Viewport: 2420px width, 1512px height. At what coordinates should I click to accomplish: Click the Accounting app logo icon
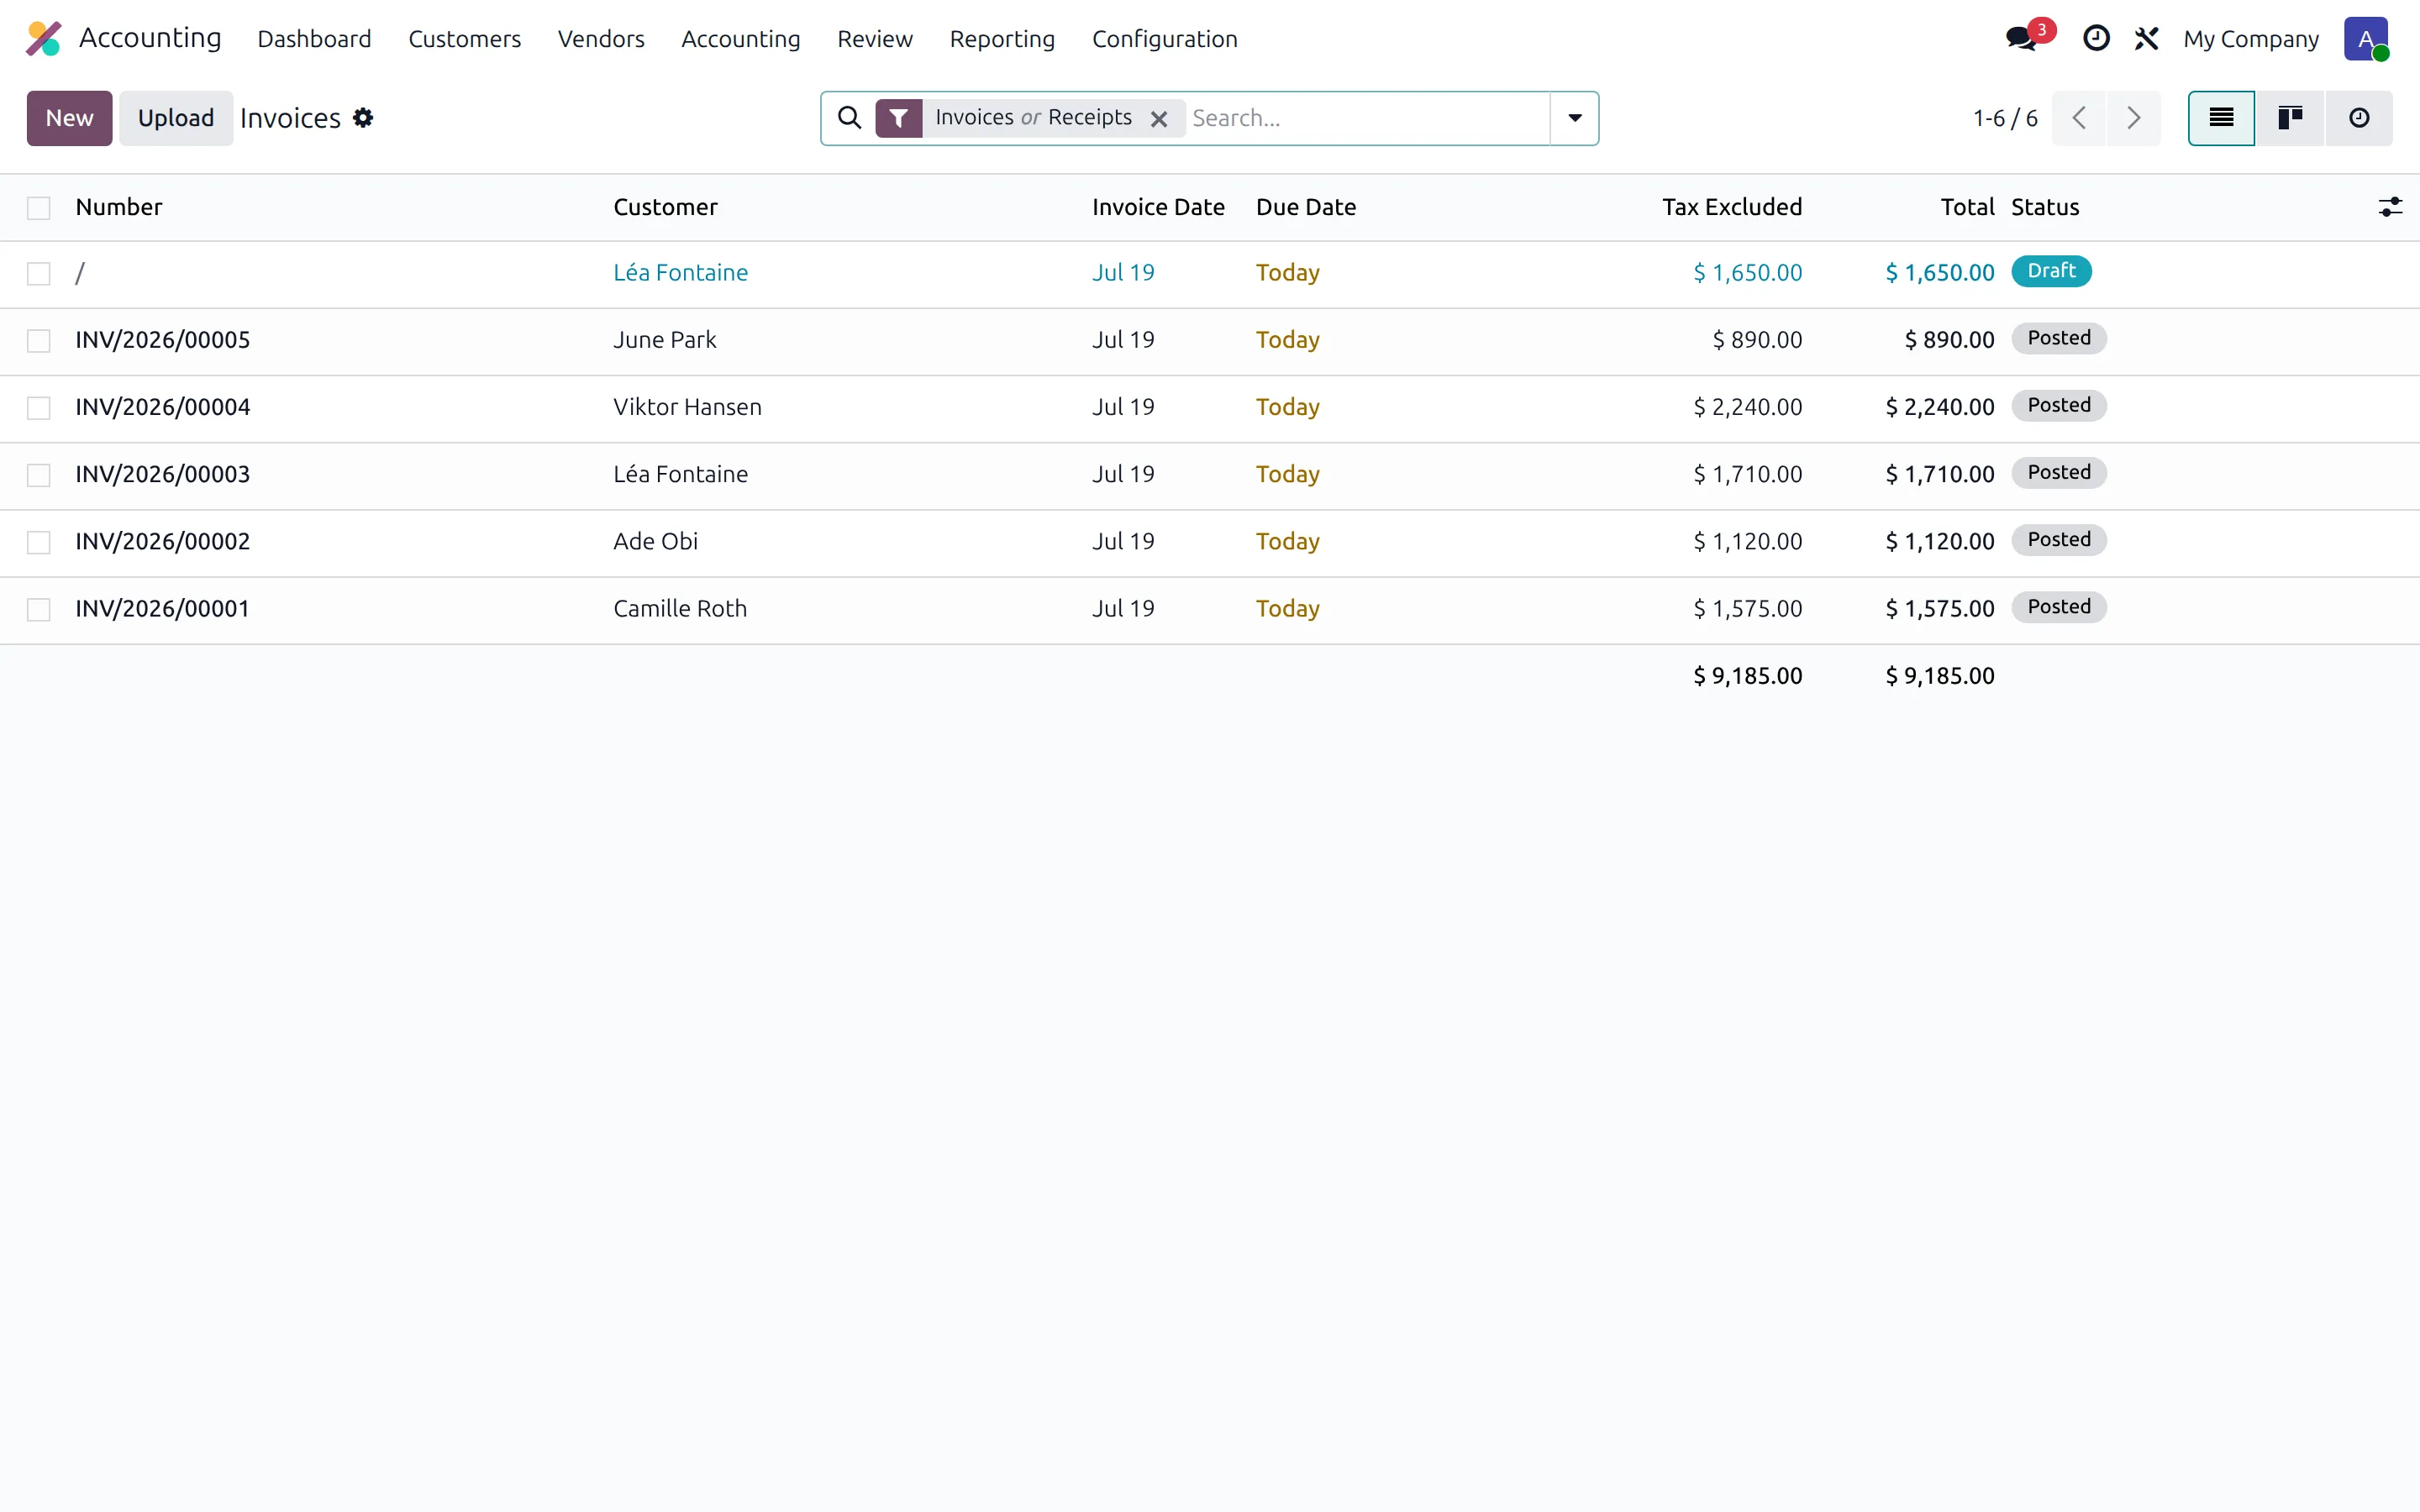coord(44,38)
